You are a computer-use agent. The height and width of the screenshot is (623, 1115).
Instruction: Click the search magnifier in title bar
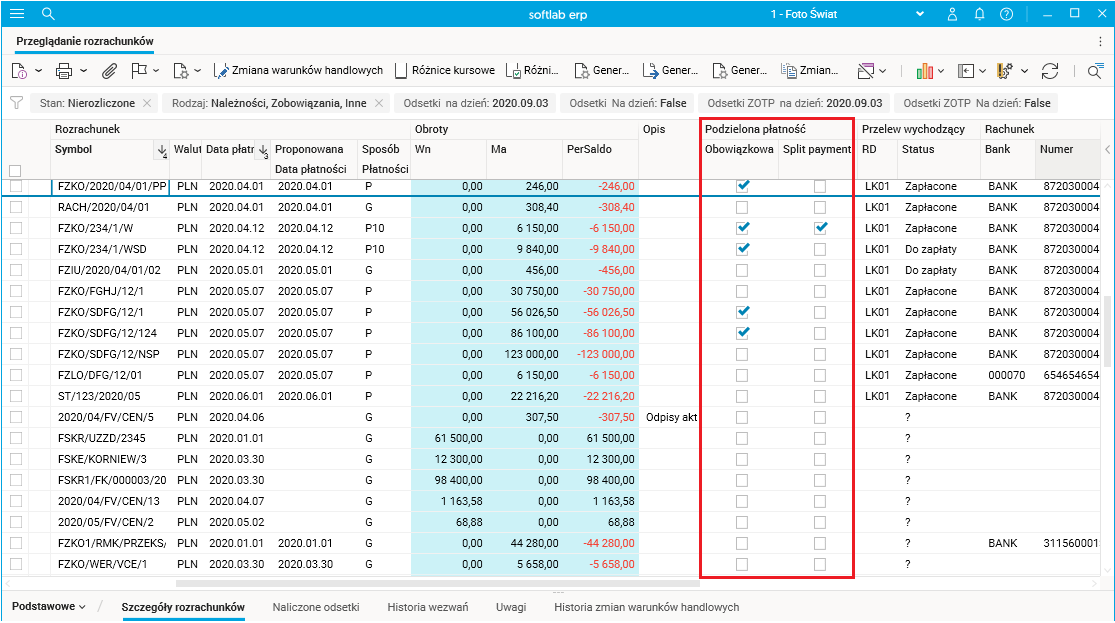tap(48, 14)
